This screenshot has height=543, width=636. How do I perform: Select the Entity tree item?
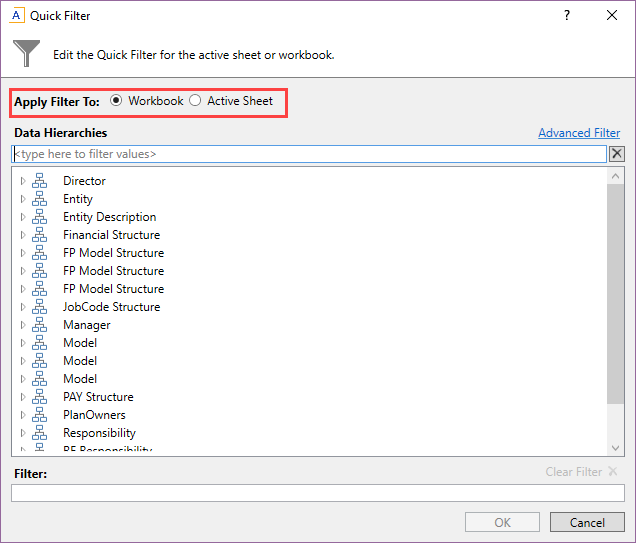click(78, 199)
